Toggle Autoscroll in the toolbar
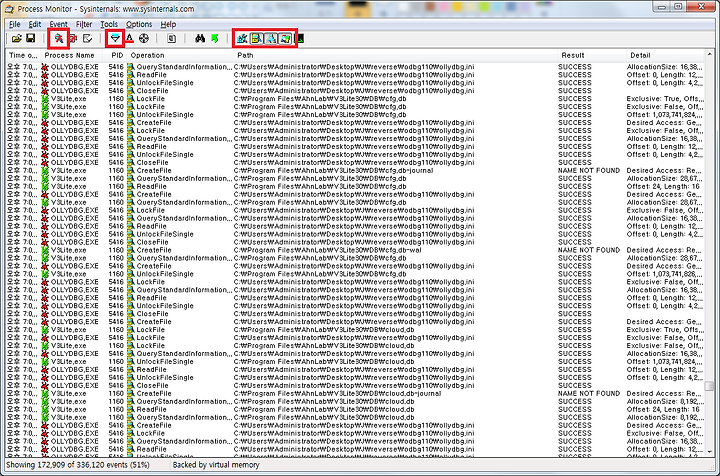This screenshot has height=476, width=720. pyautogui.click(x=73, y=39)
